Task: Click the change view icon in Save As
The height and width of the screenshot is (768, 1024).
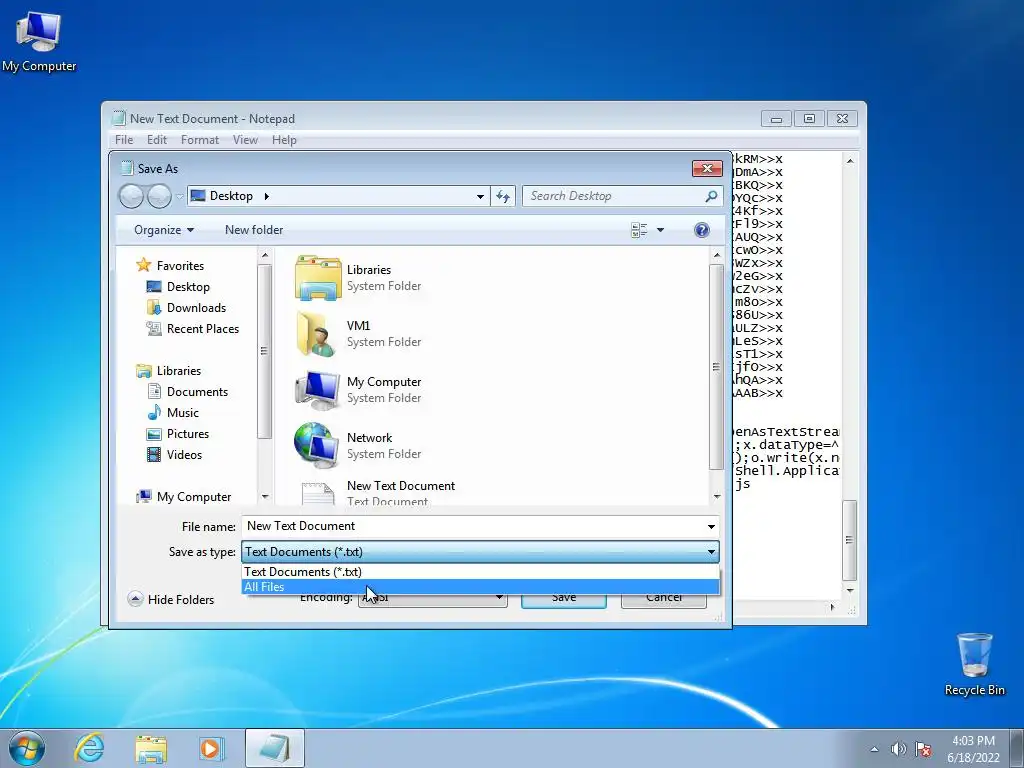Action: point(639,230)
